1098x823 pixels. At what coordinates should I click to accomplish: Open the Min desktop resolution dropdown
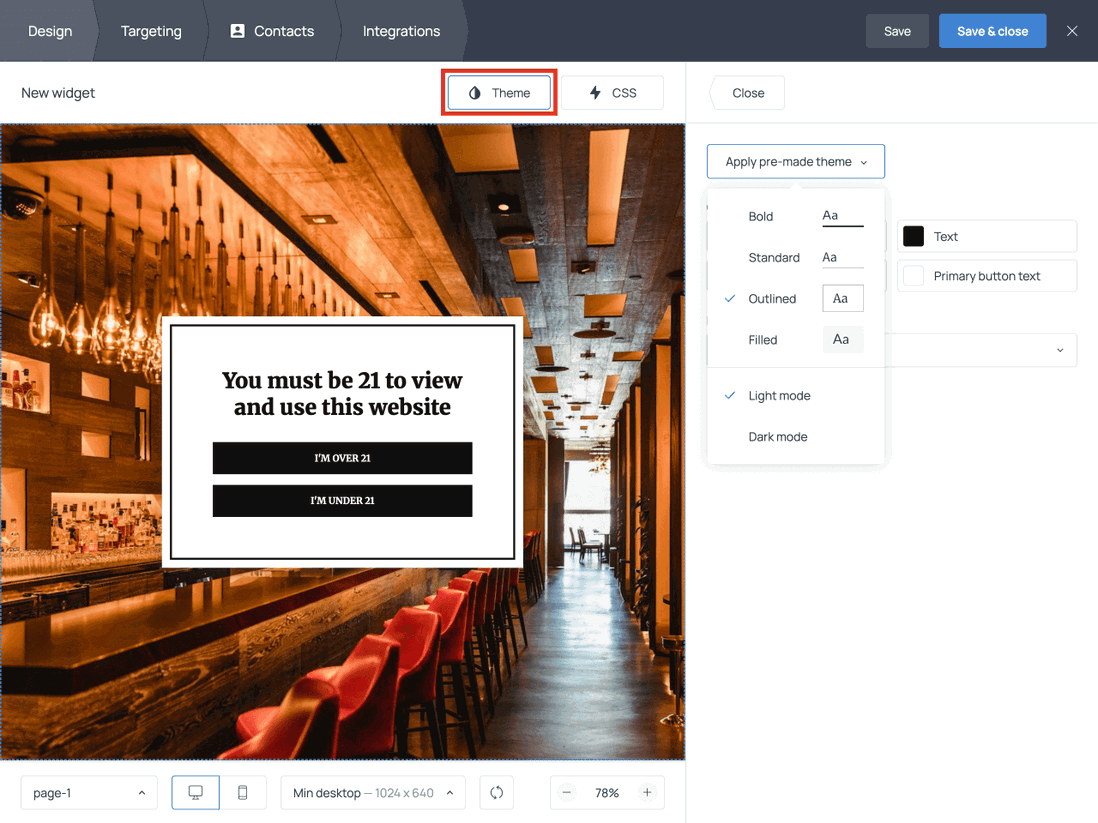tap(372, 792)
